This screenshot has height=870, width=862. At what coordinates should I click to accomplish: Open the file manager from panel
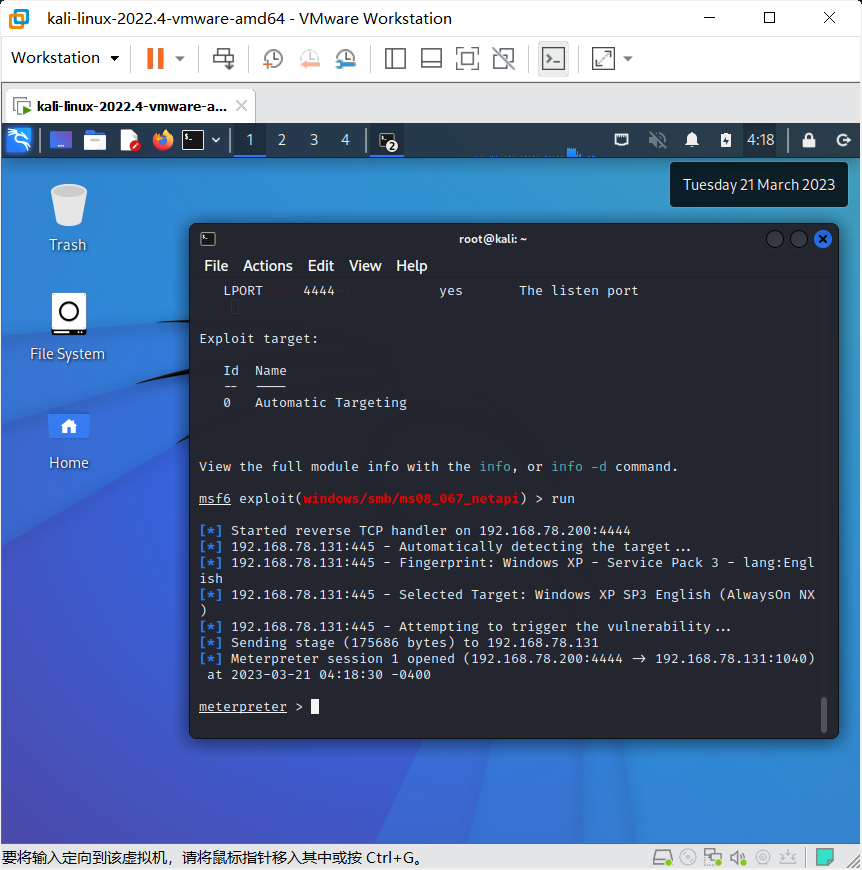coord(95,140)
